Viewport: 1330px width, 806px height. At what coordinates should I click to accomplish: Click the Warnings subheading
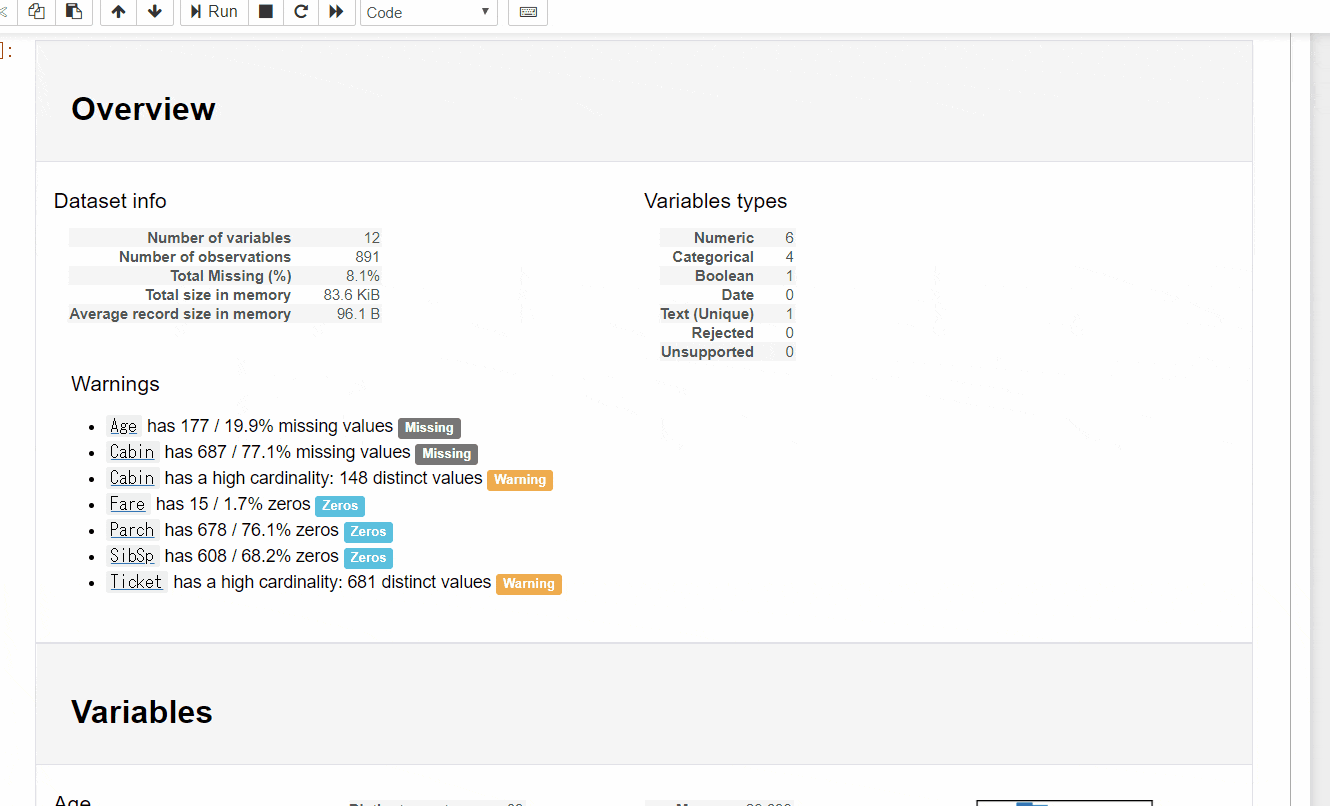(x=115, y=384)
